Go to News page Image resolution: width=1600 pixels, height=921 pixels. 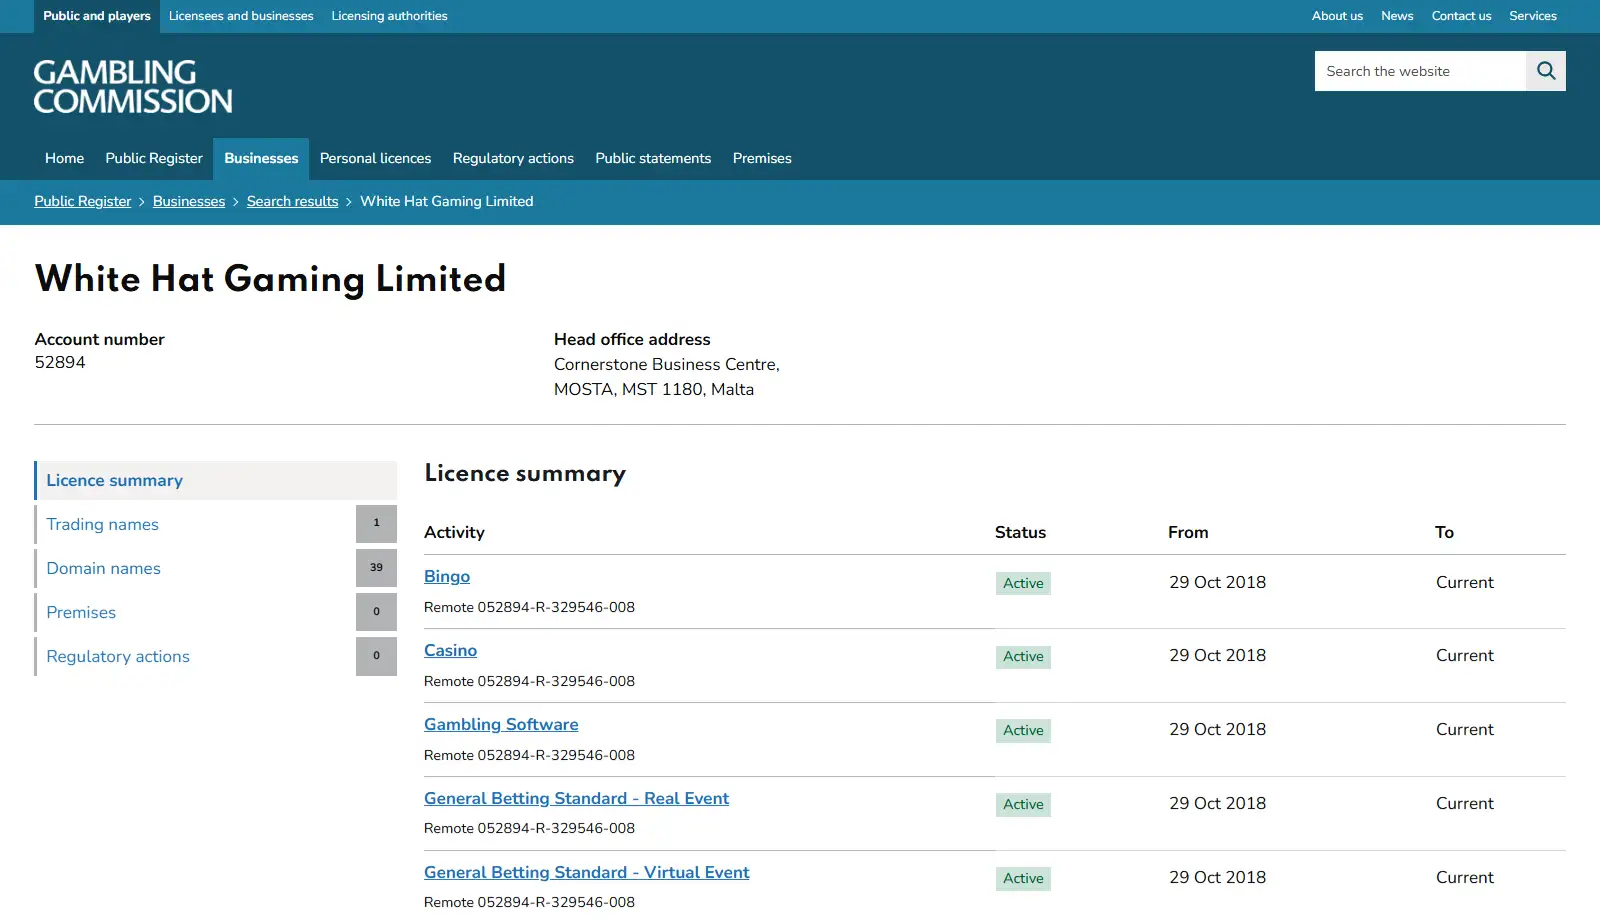pos(1397,16)
